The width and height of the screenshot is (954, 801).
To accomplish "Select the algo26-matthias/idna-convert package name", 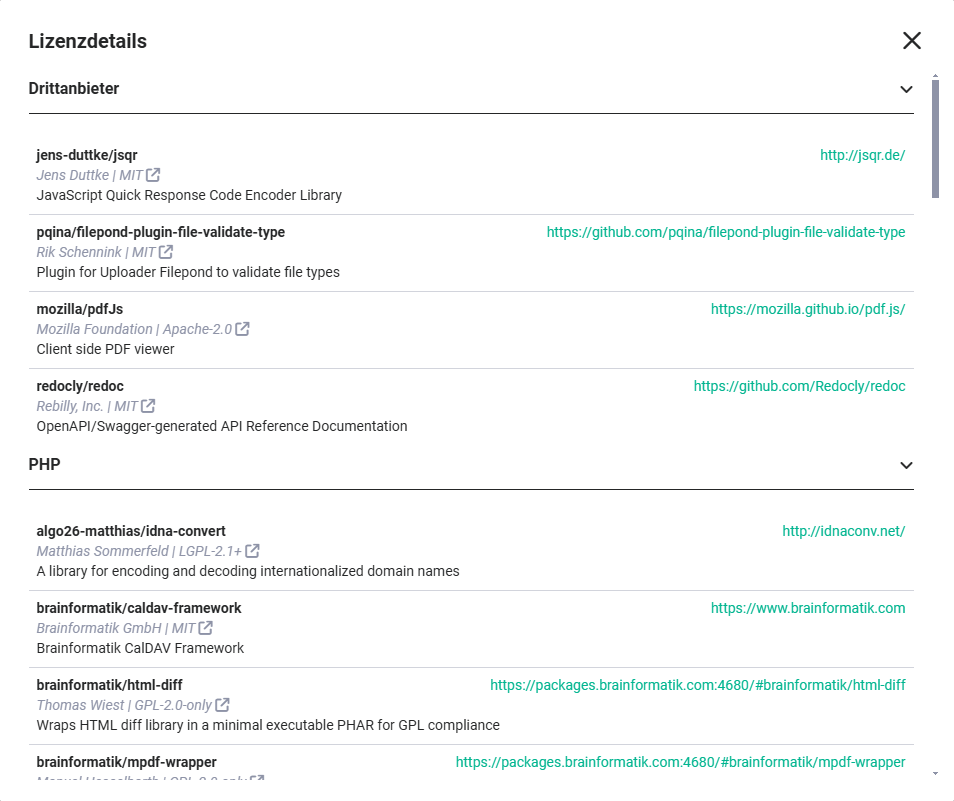I will tap(131, 531).
